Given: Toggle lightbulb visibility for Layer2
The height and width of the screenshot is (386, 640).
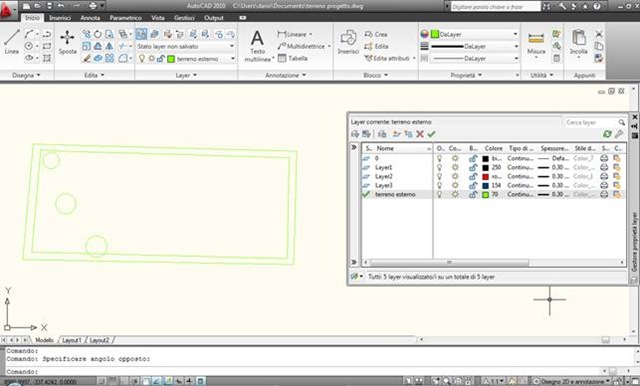Looking at the screenshot, I should pyautogui.click(x=440, y=176).
